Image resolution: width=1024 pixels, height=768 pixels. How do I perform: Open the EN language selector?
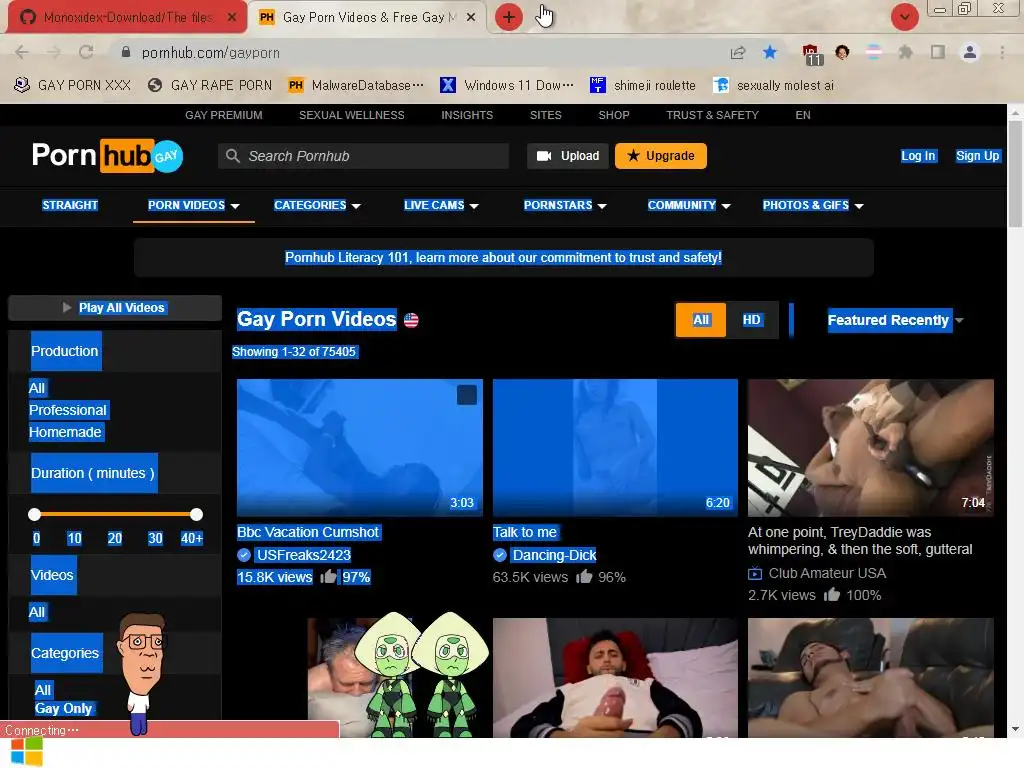(803, 115)
